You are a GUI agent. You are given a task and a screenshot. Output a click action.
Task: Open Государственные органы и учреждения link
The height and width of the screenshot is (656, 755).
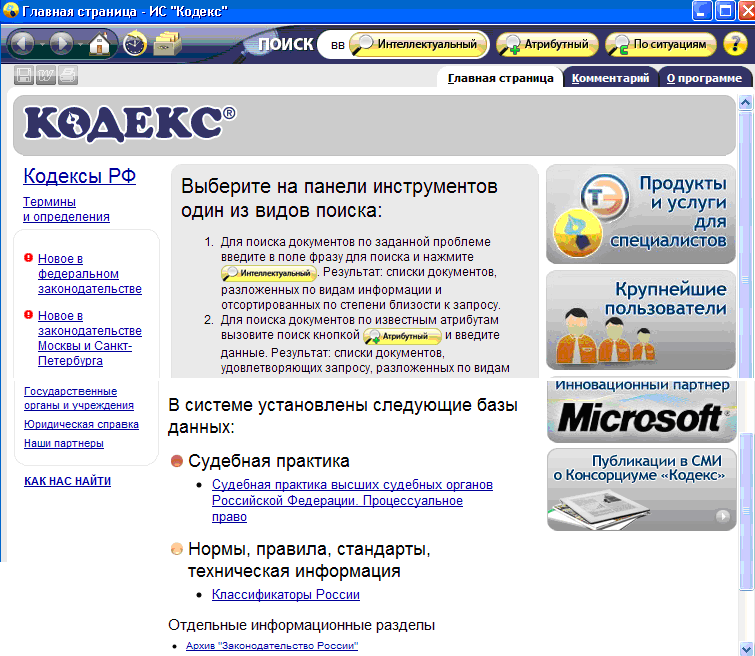click(x=79, y=398)
